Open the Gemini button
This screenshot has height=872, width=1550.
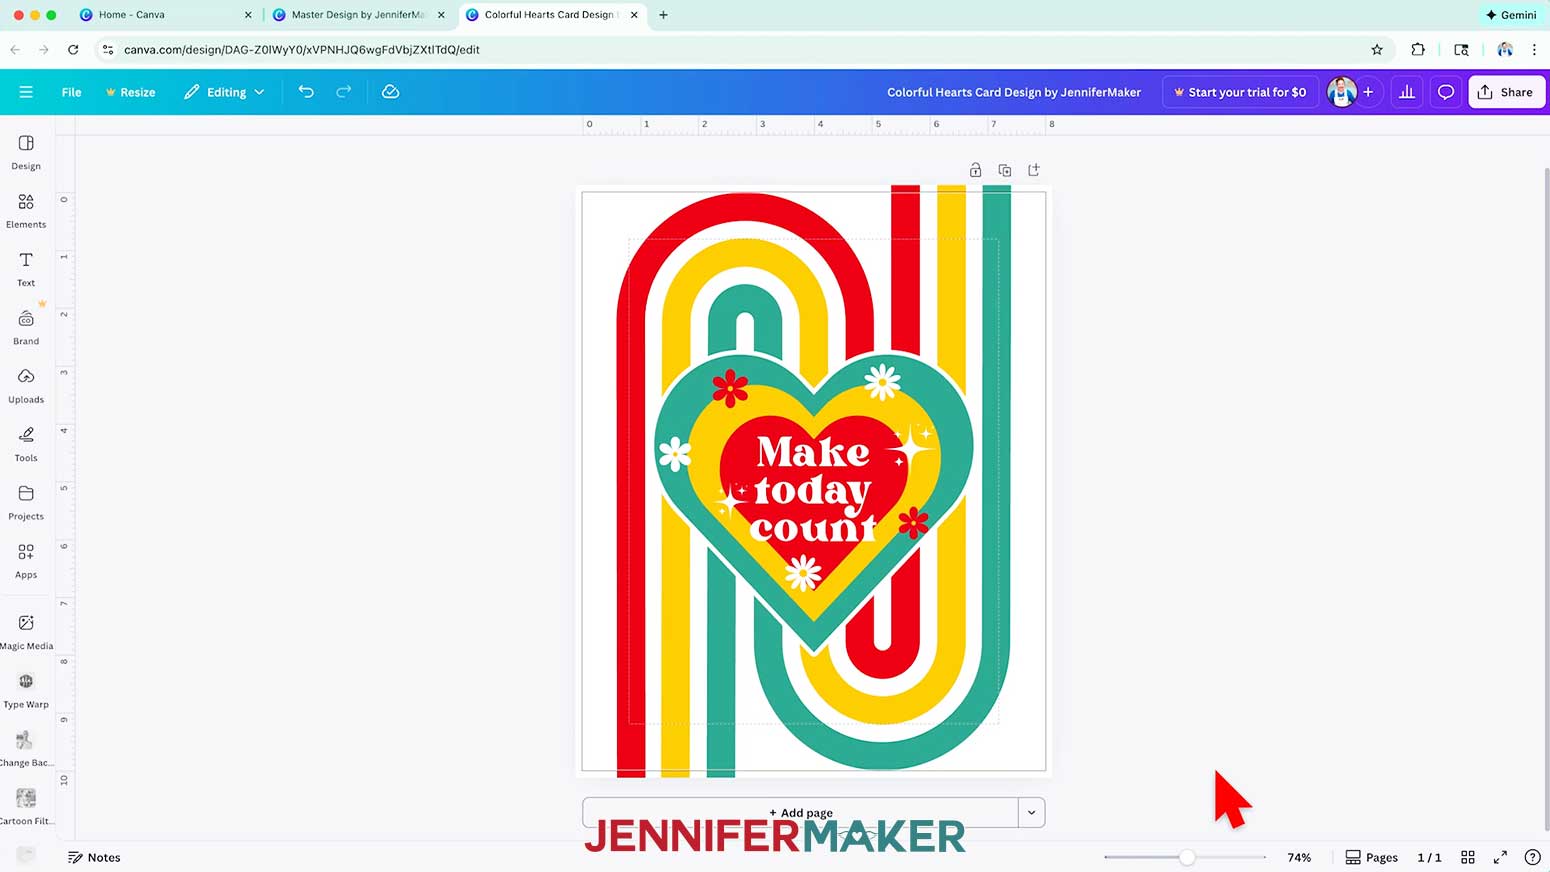1511,15
